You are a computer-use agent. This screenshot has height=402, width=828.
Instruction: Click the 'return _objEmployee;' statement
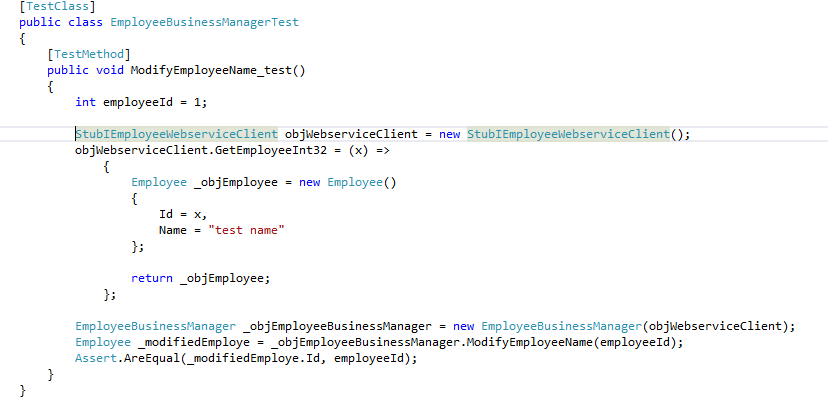201,278
